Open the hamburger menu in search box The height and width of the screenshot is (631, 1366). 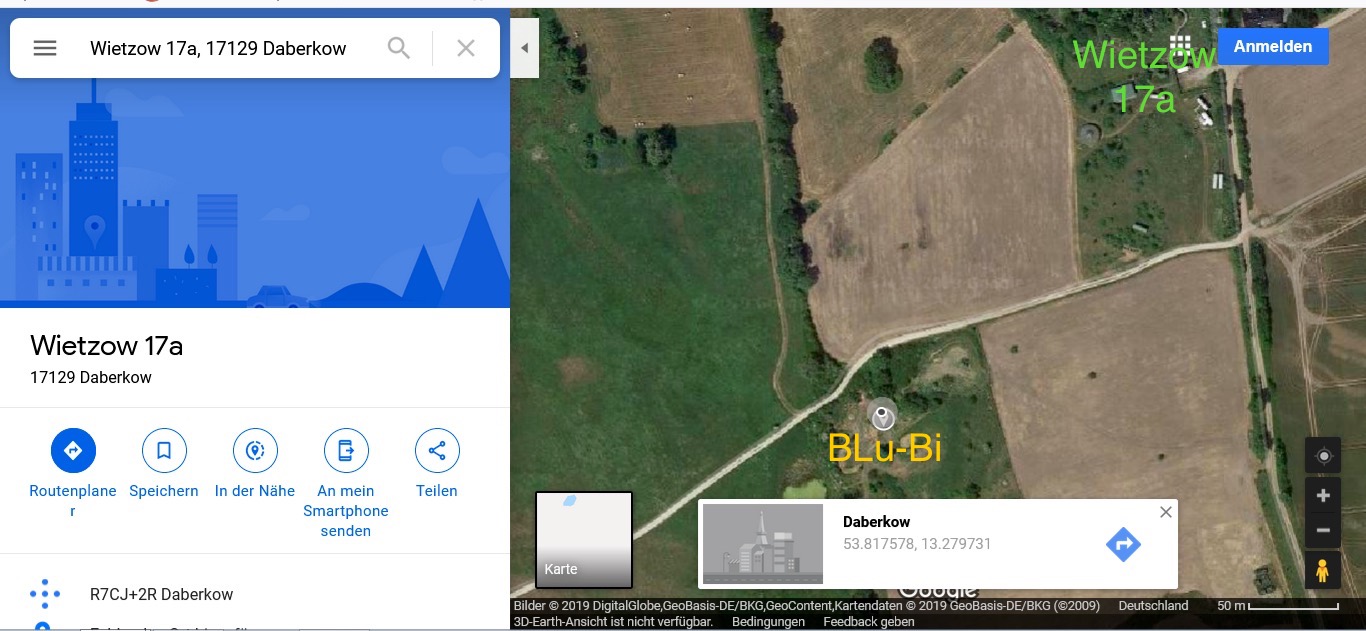pyautogui.click(x=45, y=48)
